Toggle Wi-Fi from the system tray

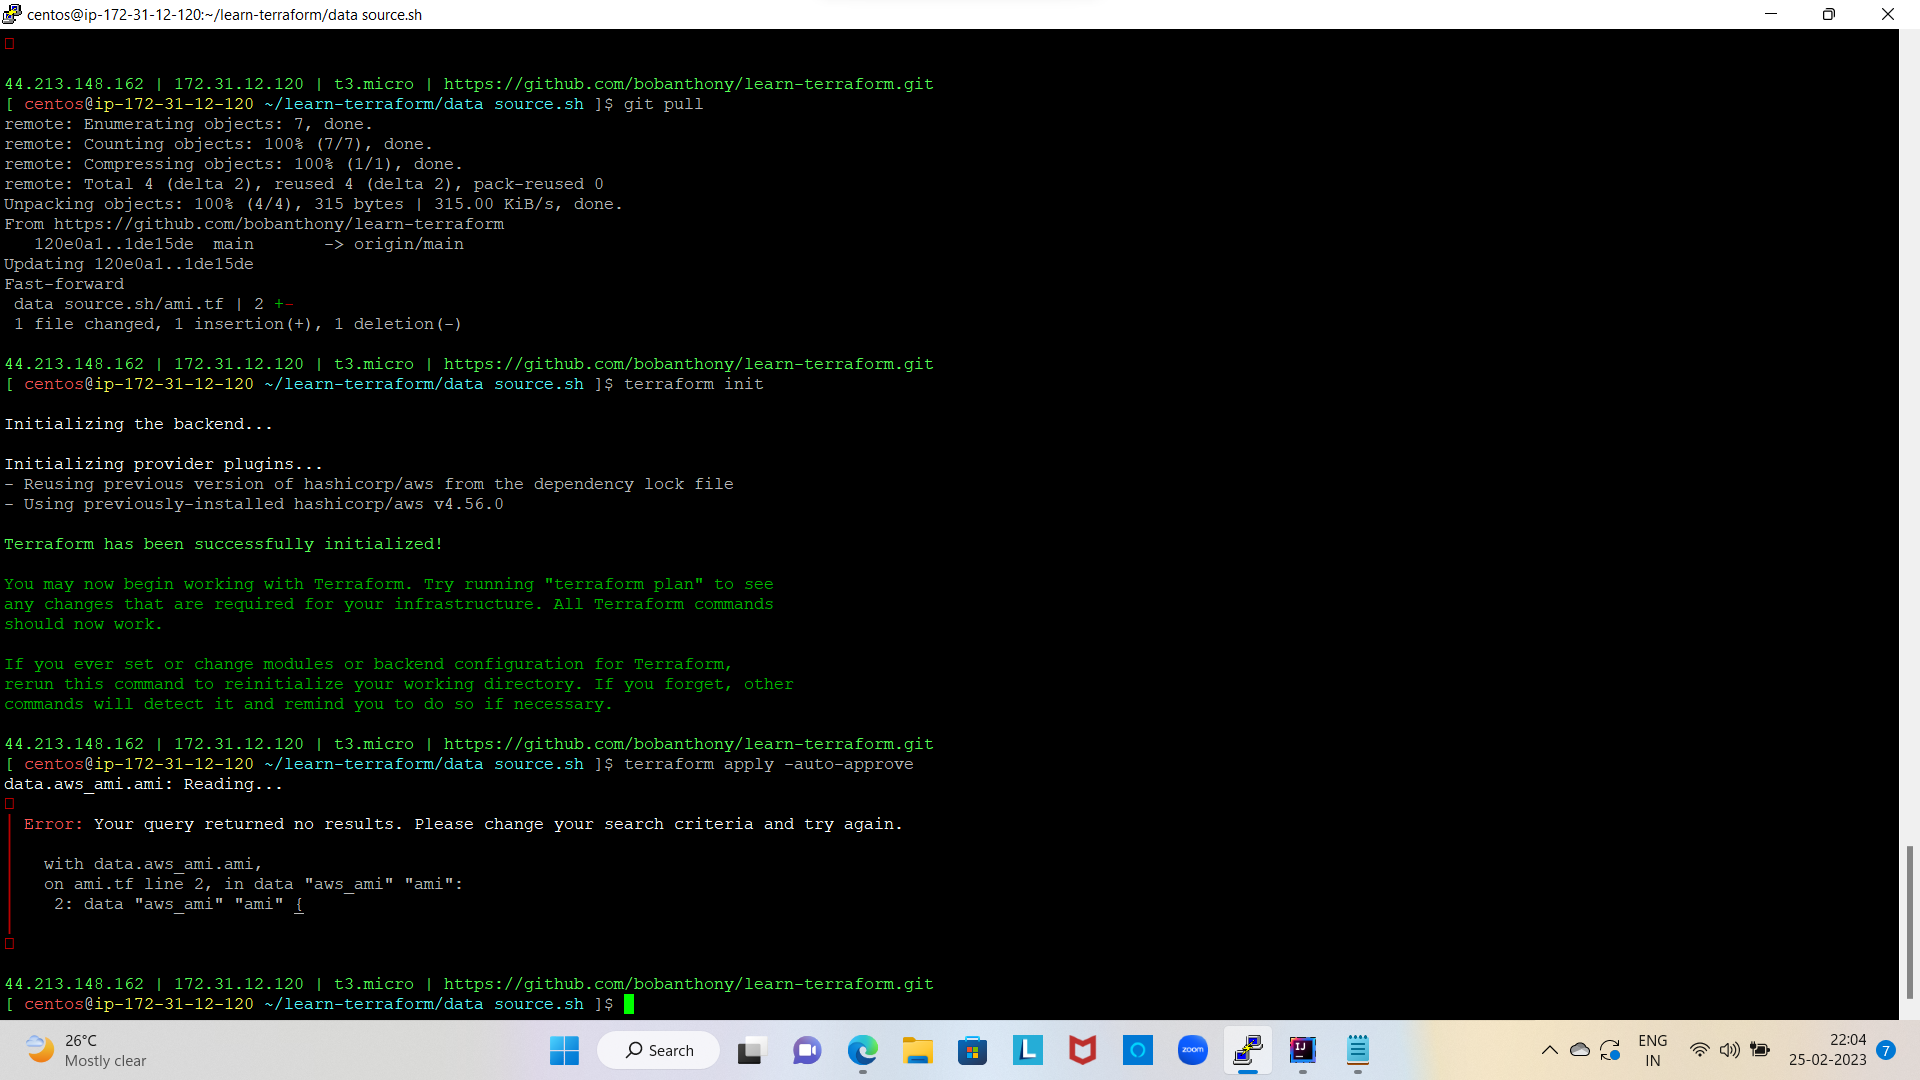[1701, 1051]
